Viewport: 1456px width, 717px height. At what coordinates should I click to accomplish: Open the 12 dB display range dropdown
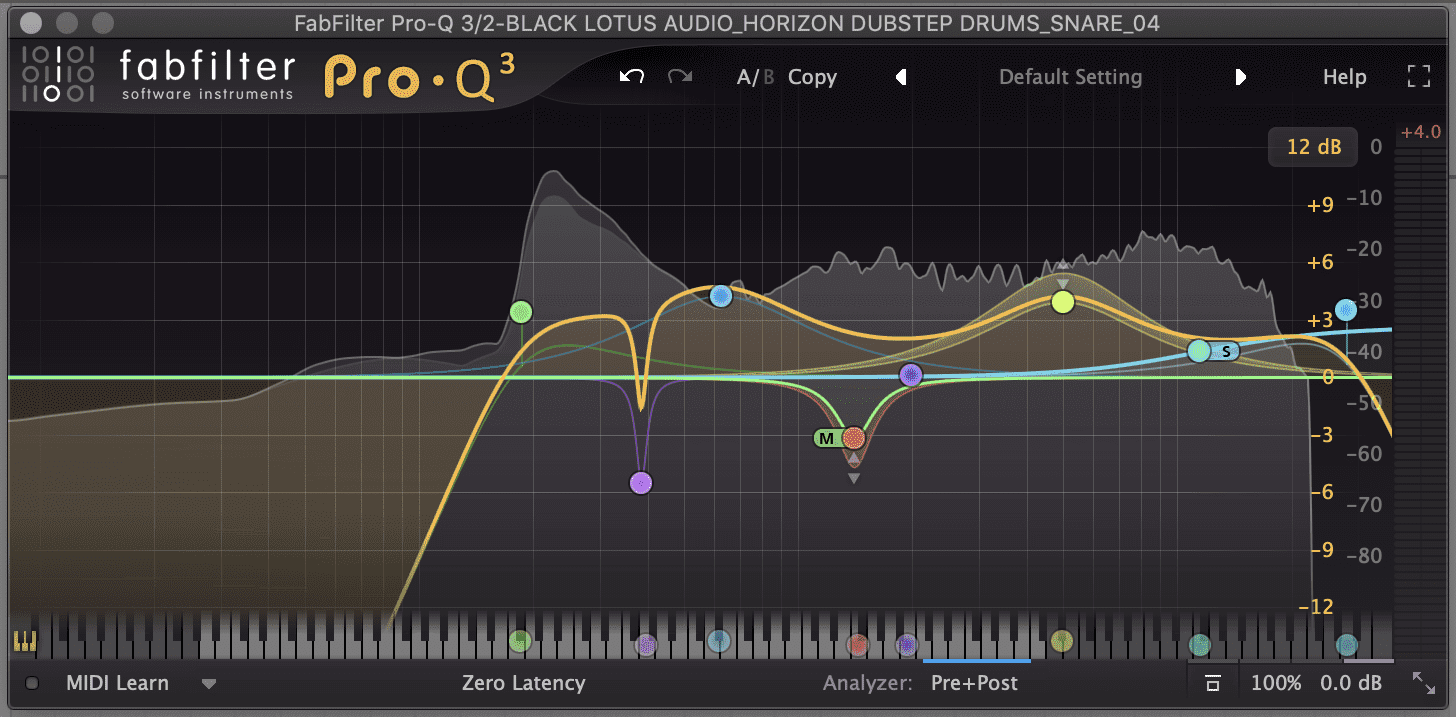click(1314, 147)
